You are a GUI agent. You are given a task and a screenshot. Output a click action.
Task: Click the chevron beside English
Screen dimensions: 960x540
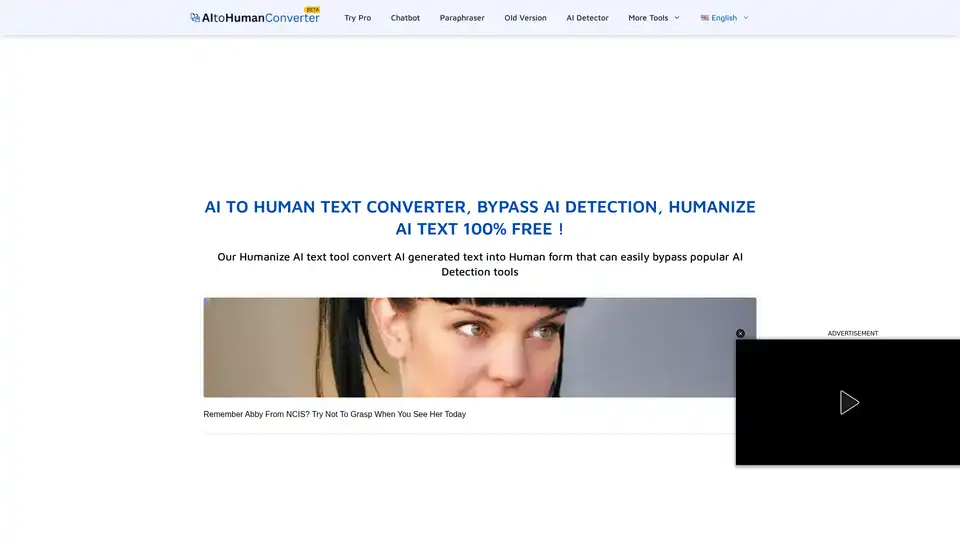(746, 18)
